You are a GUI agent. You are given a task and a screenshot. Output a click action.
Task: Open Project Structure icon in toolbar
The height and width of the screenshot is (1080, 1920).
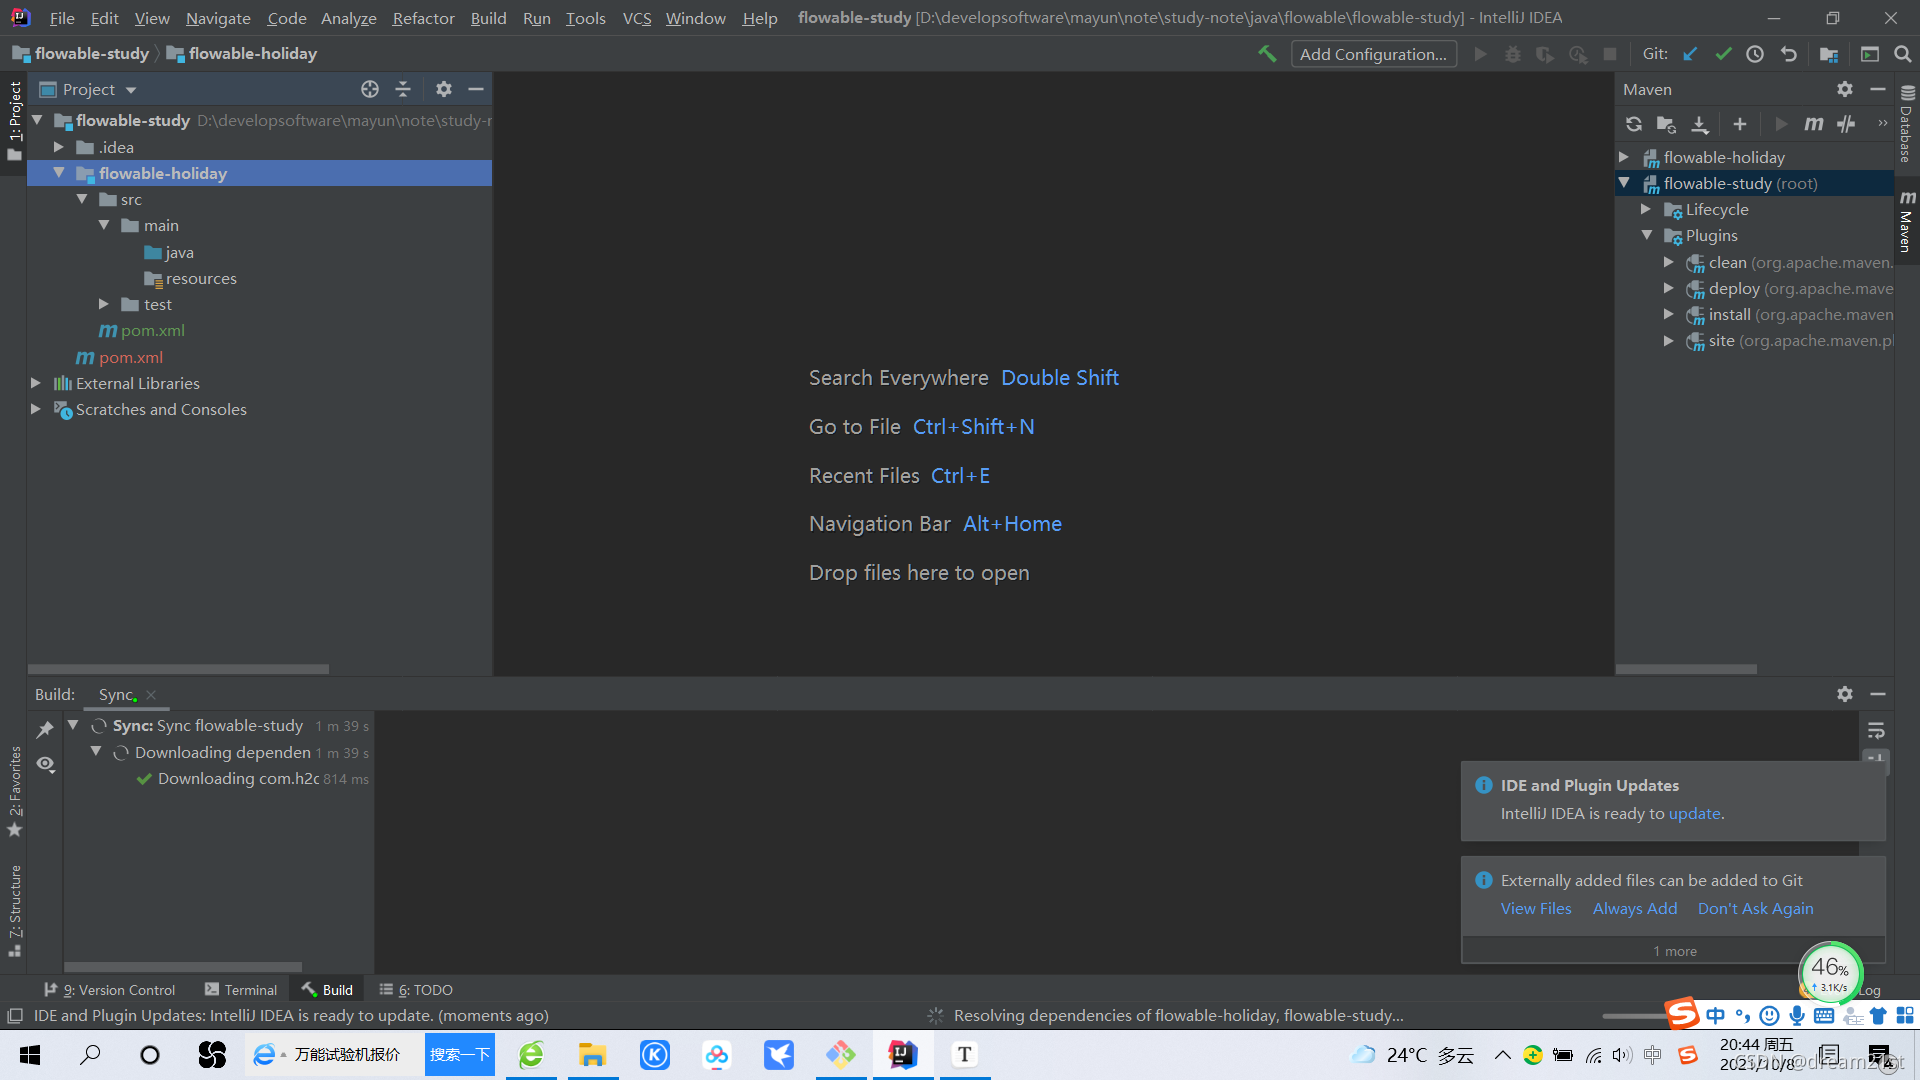[1829, 54]
